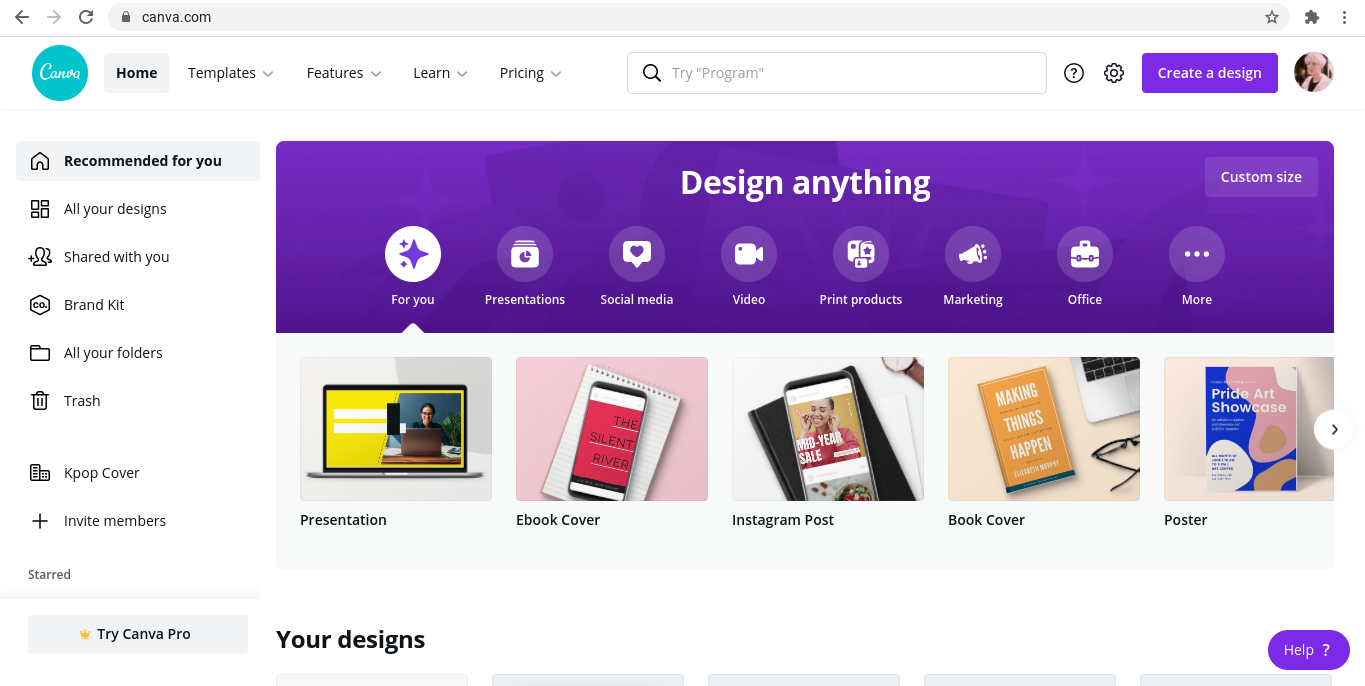1365x686 pixels.
Task: Click the More ellipsis category icon
Action: click(1197, 254)
